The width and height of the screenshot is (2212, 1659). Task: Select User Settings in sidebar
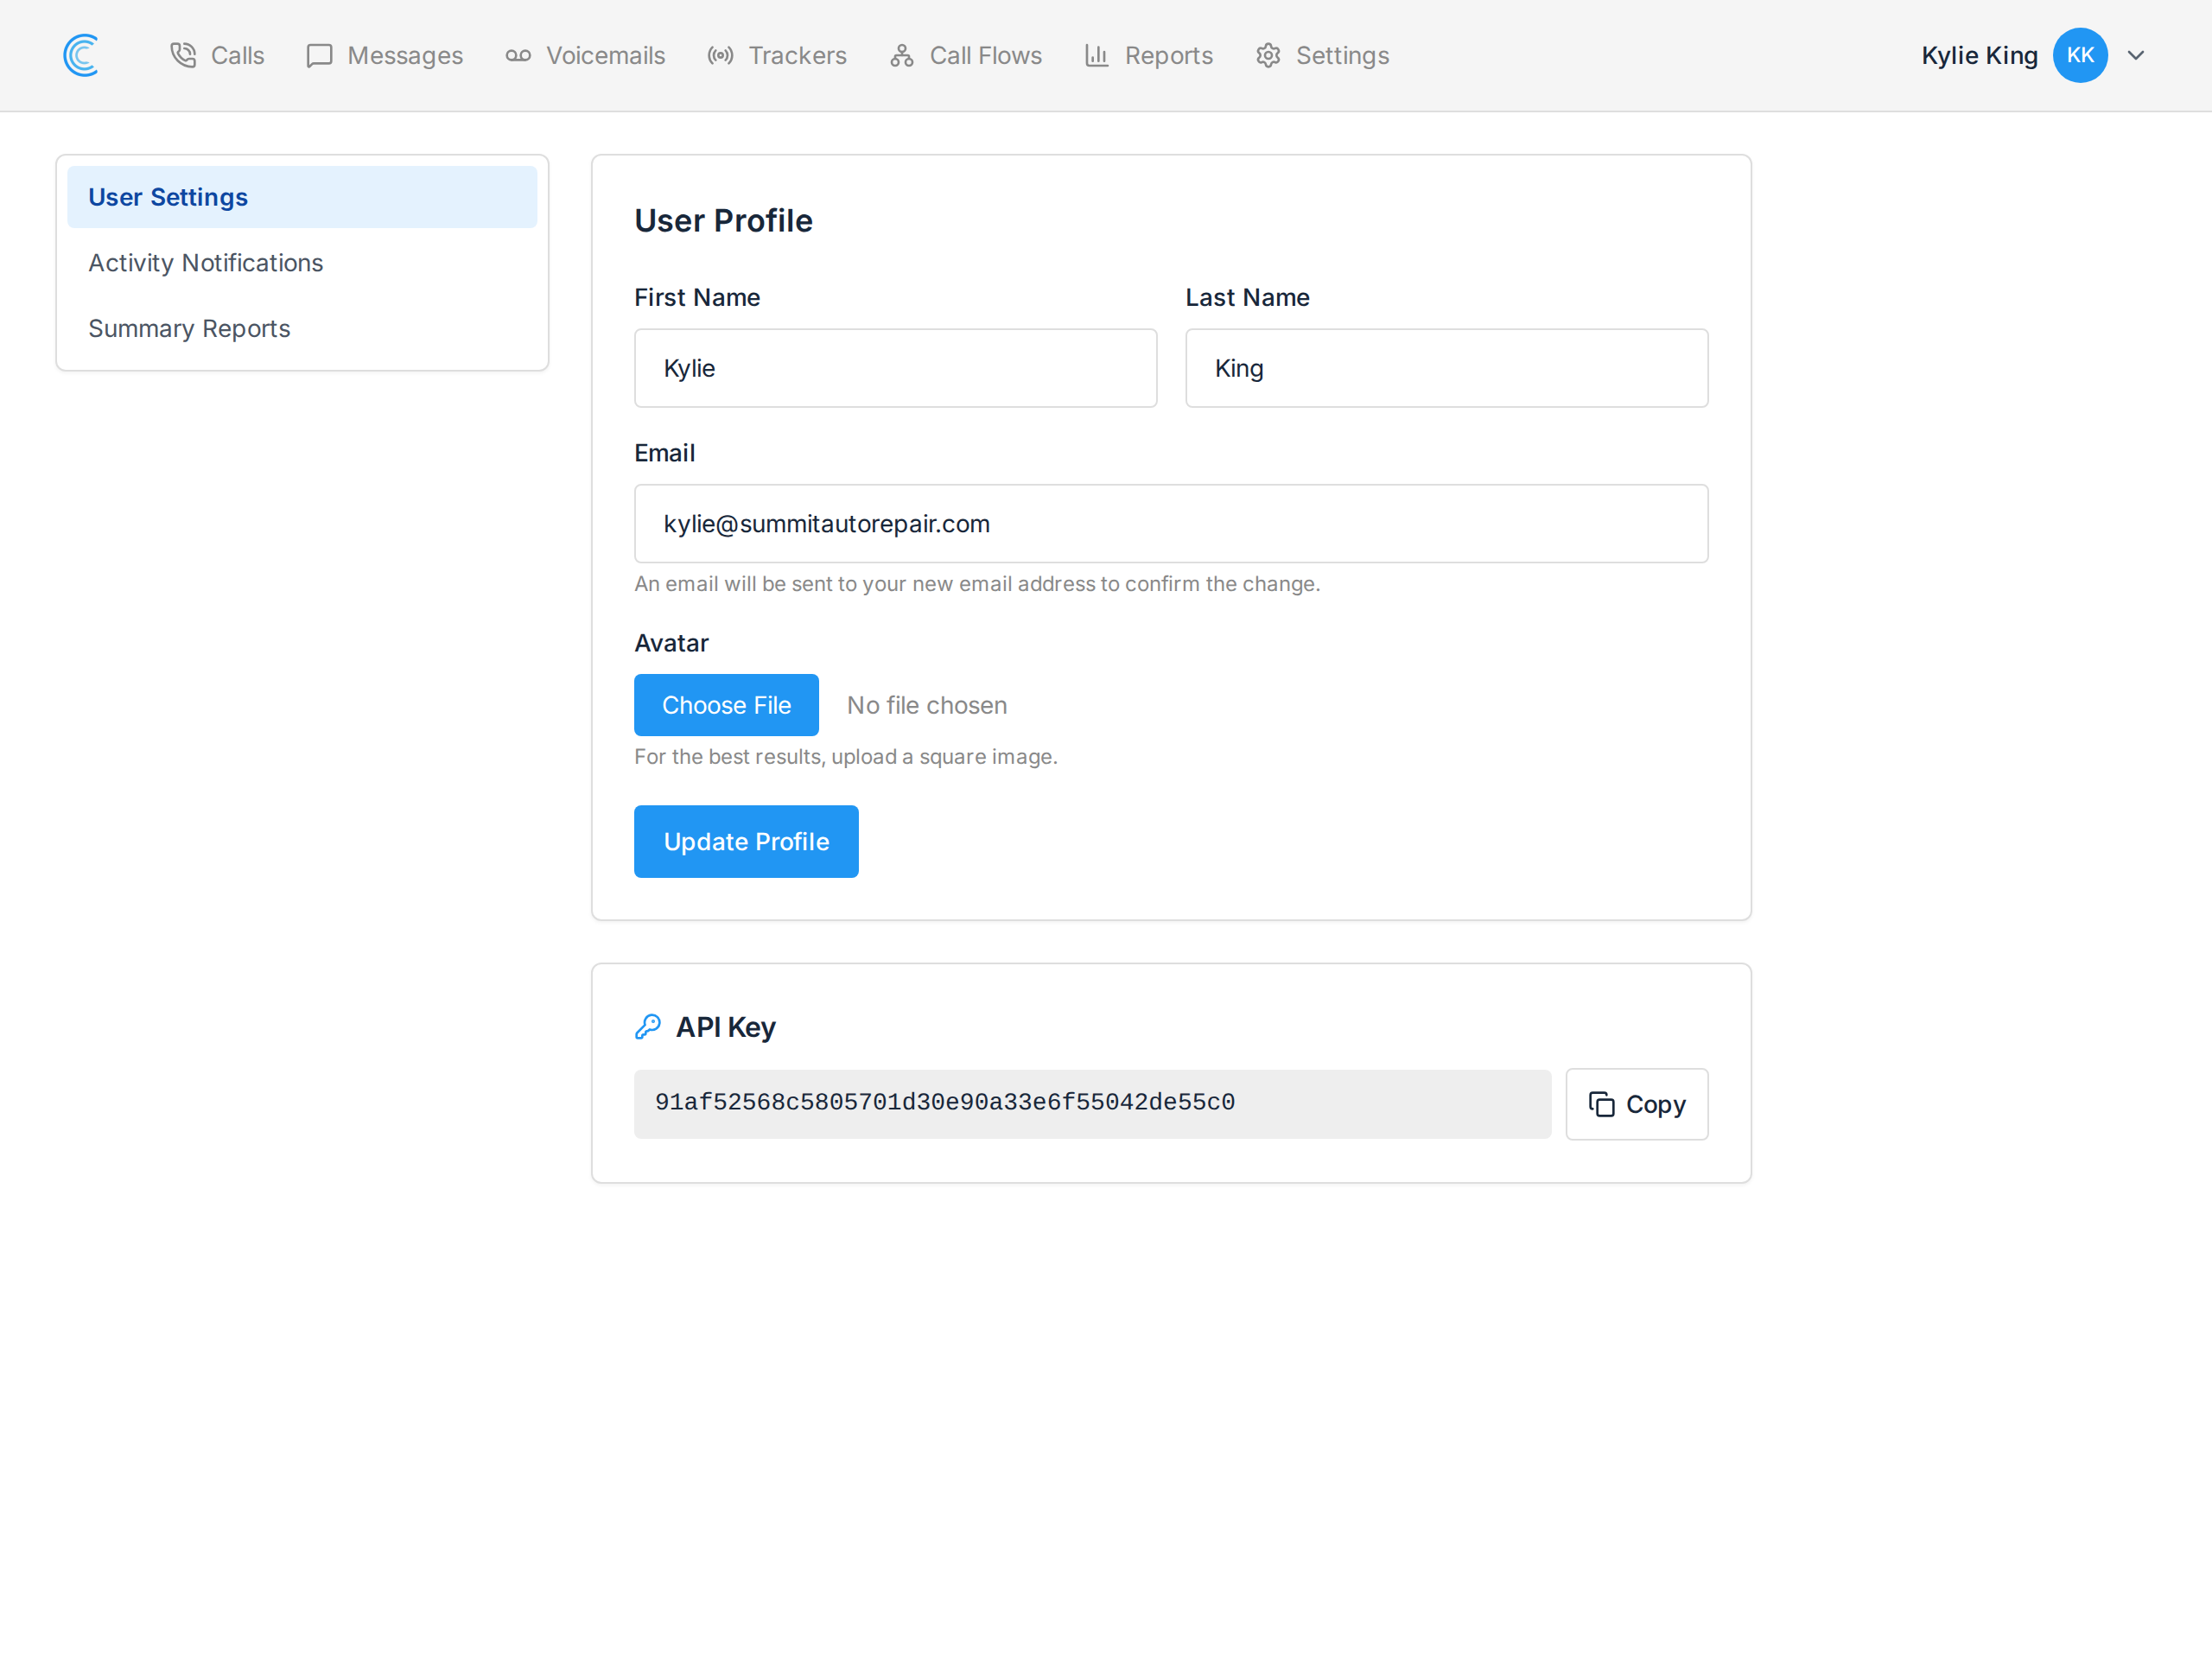coord(302,197)
